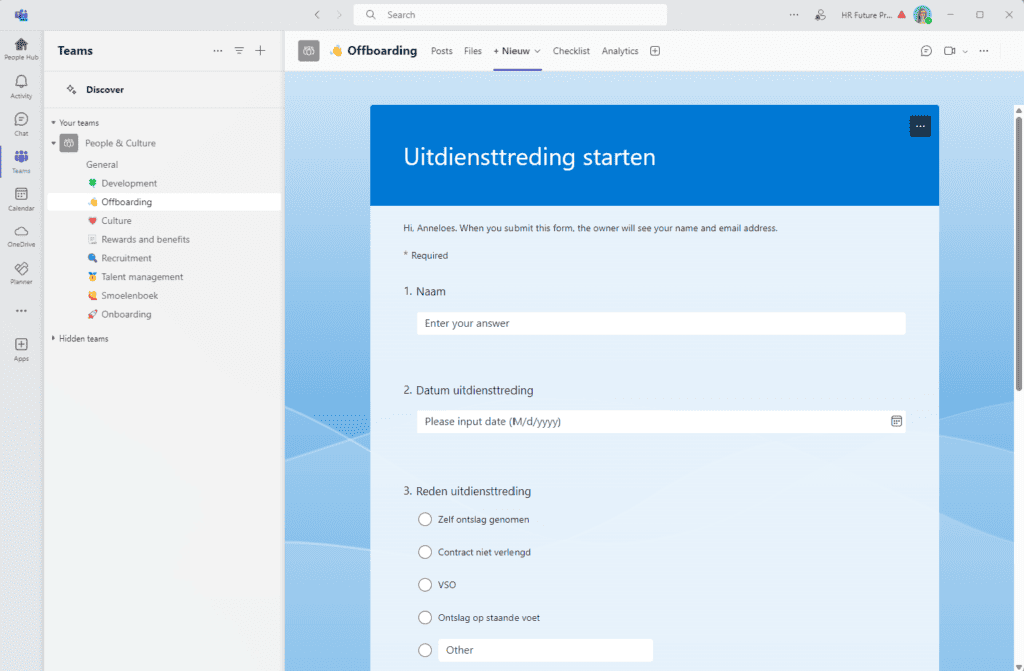The height and width of the screenshot is (671, 1024).
Task: Start a meeting with the camera icon
Action: 950,51
